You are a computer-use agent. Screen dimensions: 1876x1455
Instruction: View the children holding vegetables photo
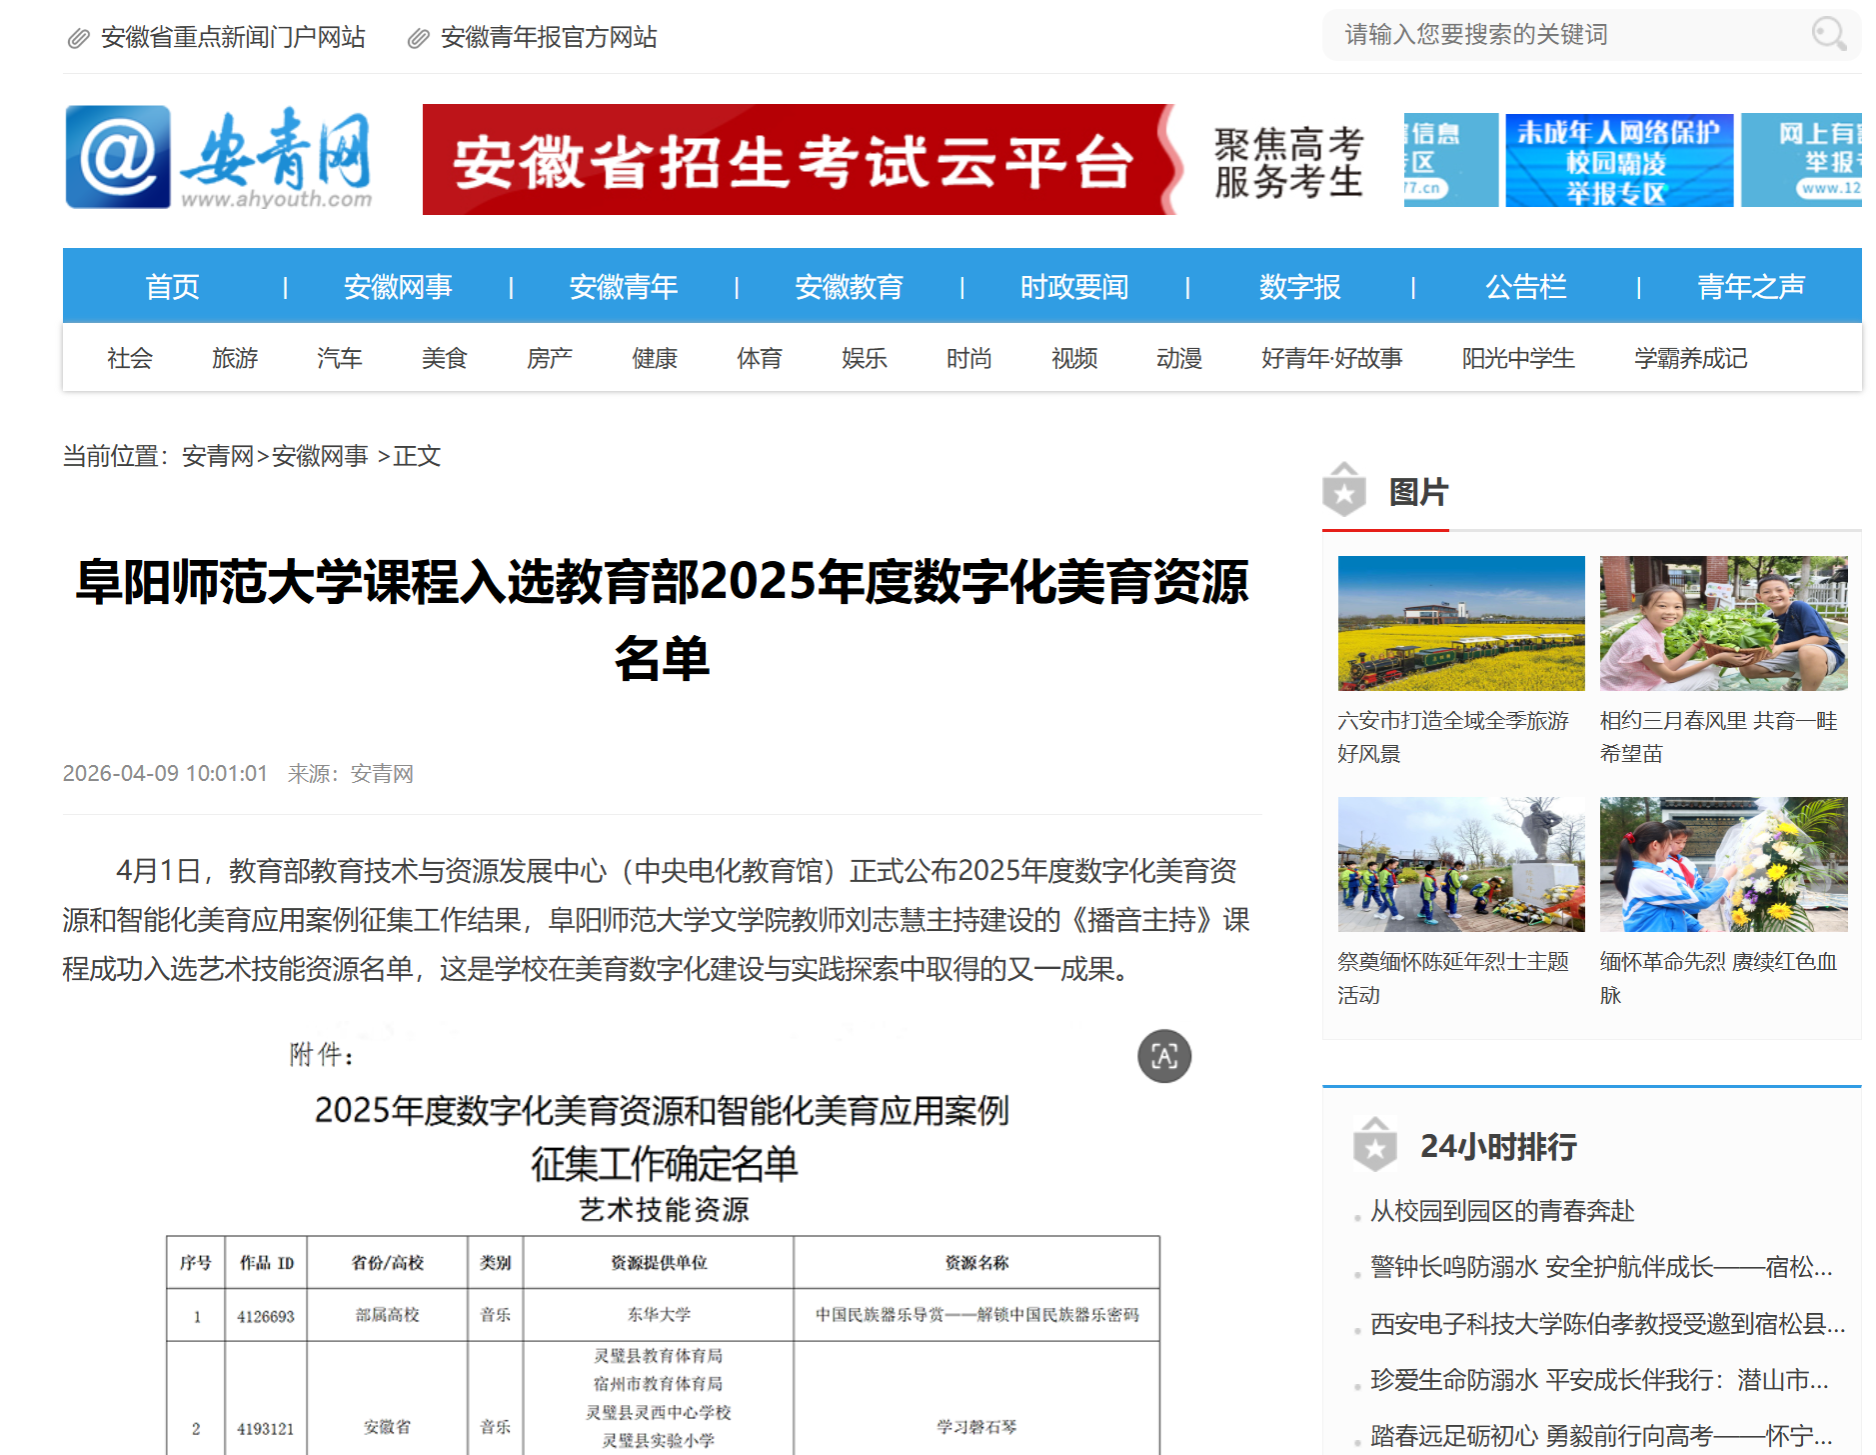1723,623
